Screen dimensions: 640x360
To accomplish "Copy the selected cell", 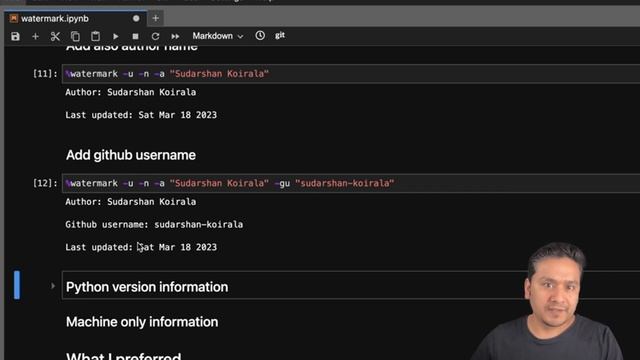I will [75, 36].
